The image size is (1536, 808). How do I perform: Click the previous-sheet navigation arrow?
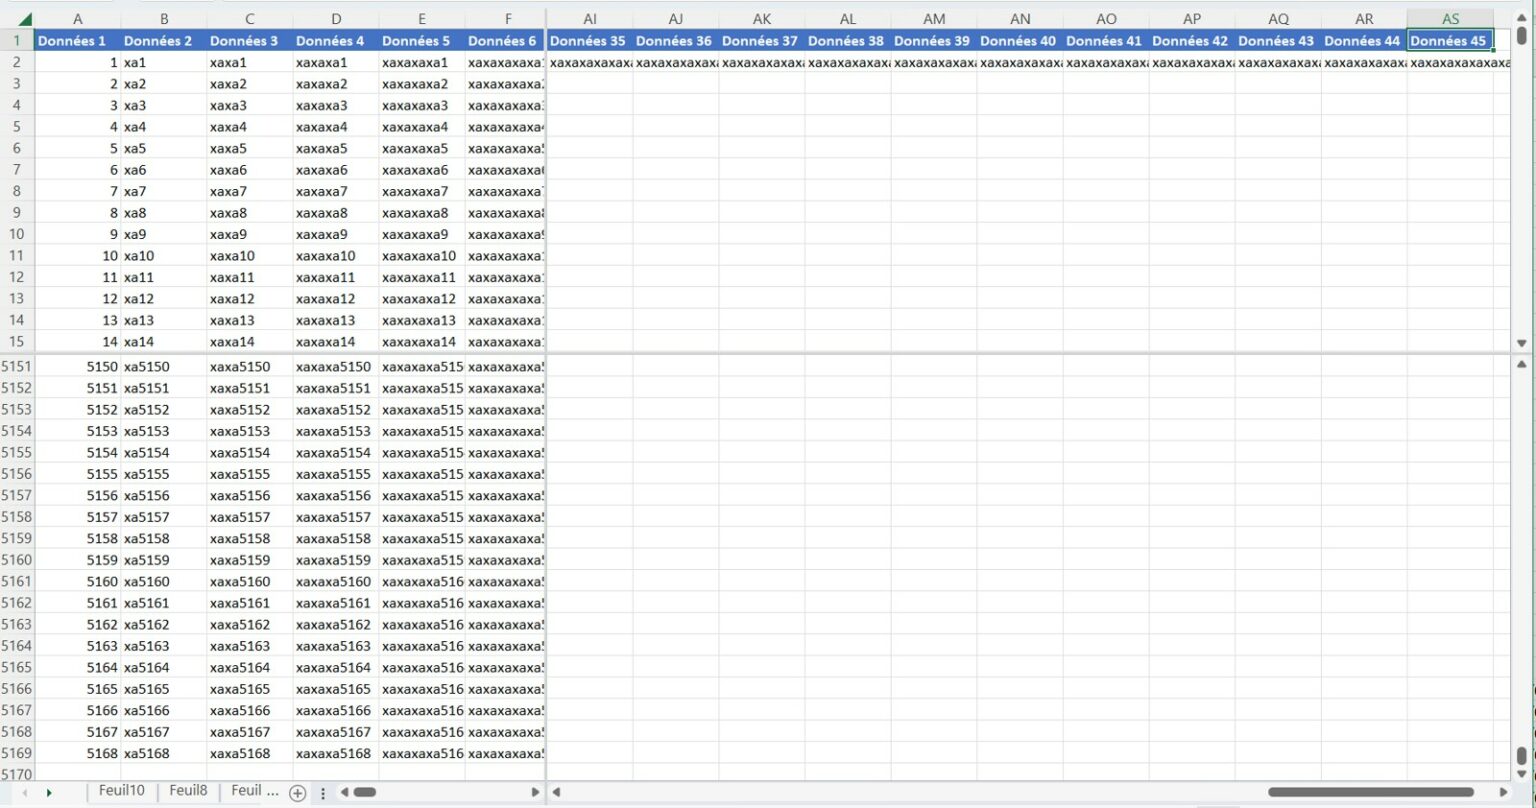coord(26,790)
